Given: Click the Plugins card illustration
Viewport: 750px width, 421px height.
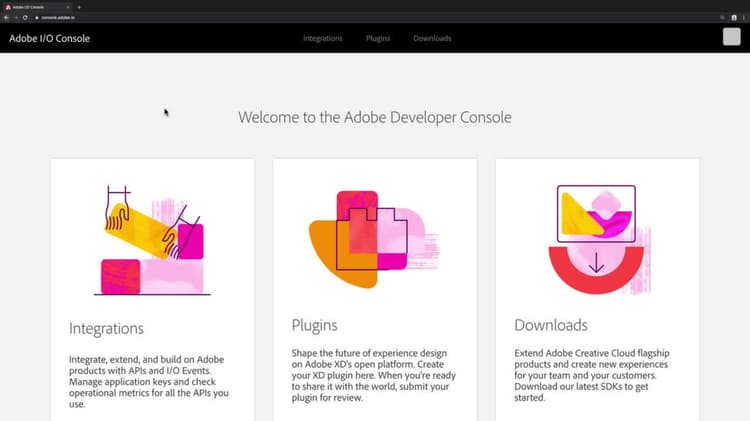Looking at the screenshot, I should (x=375, y=239).
